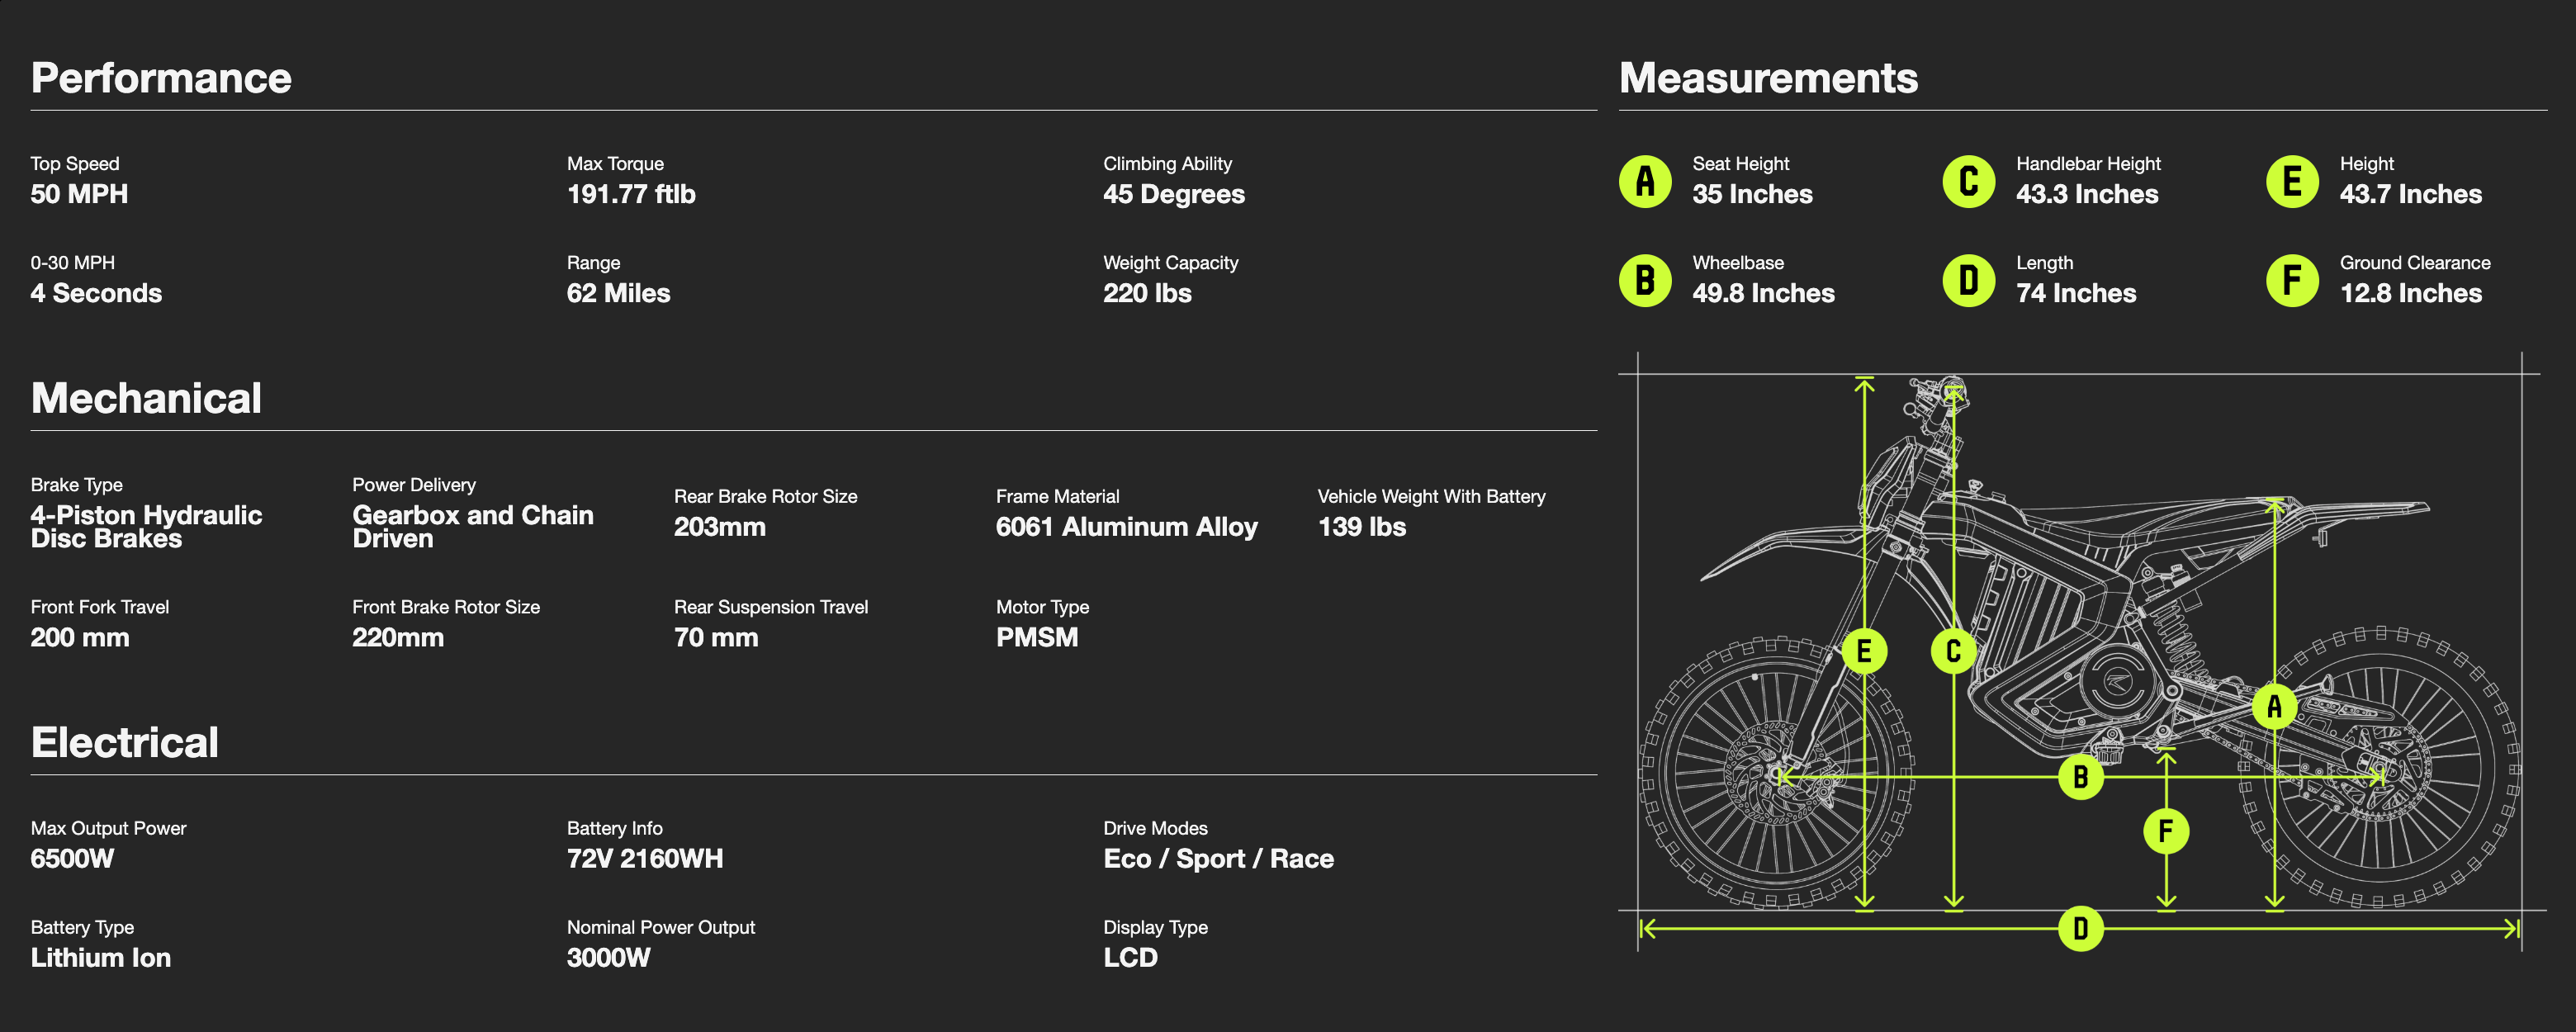Click the F marker for ground clearance

point(2166,831)
